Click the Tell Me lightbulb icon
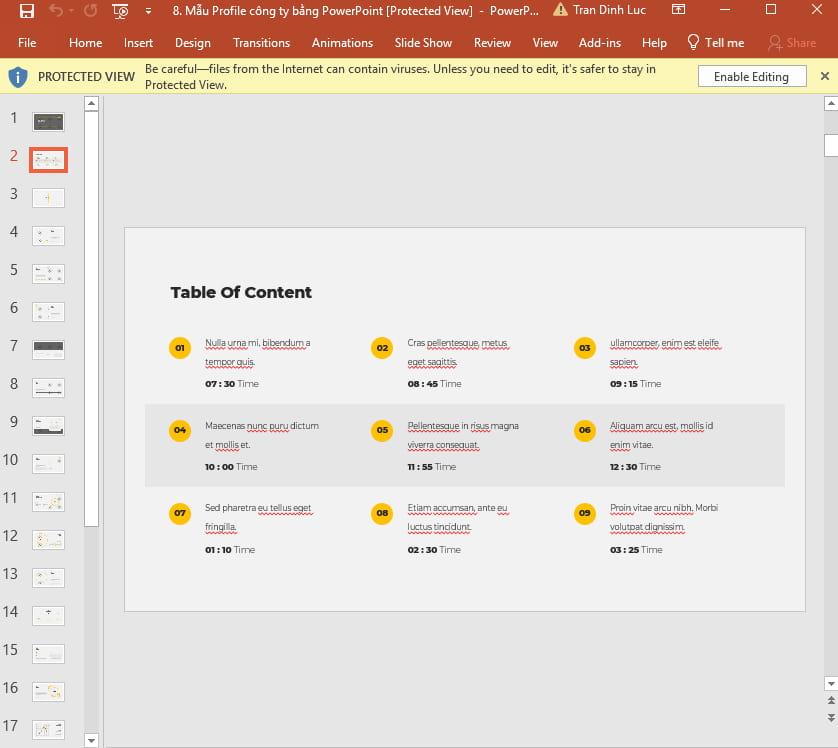Screen dimensions: 838x748 [692, 43]
